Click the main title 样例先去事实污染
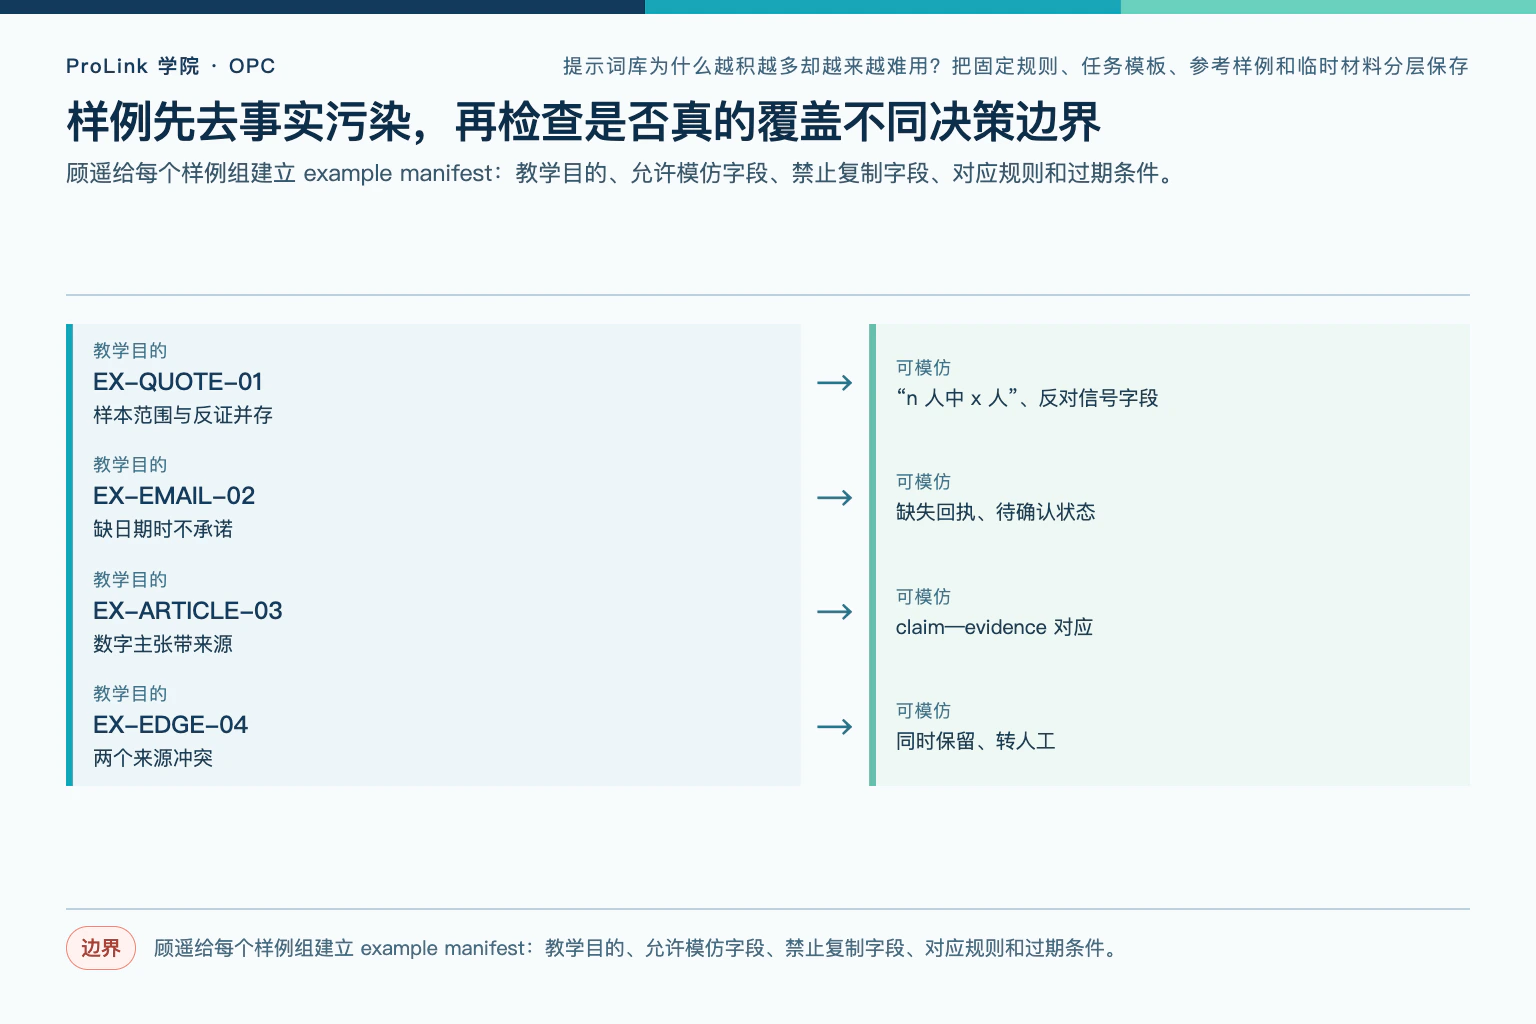The image size is (1536, 1024). point(583,122)
